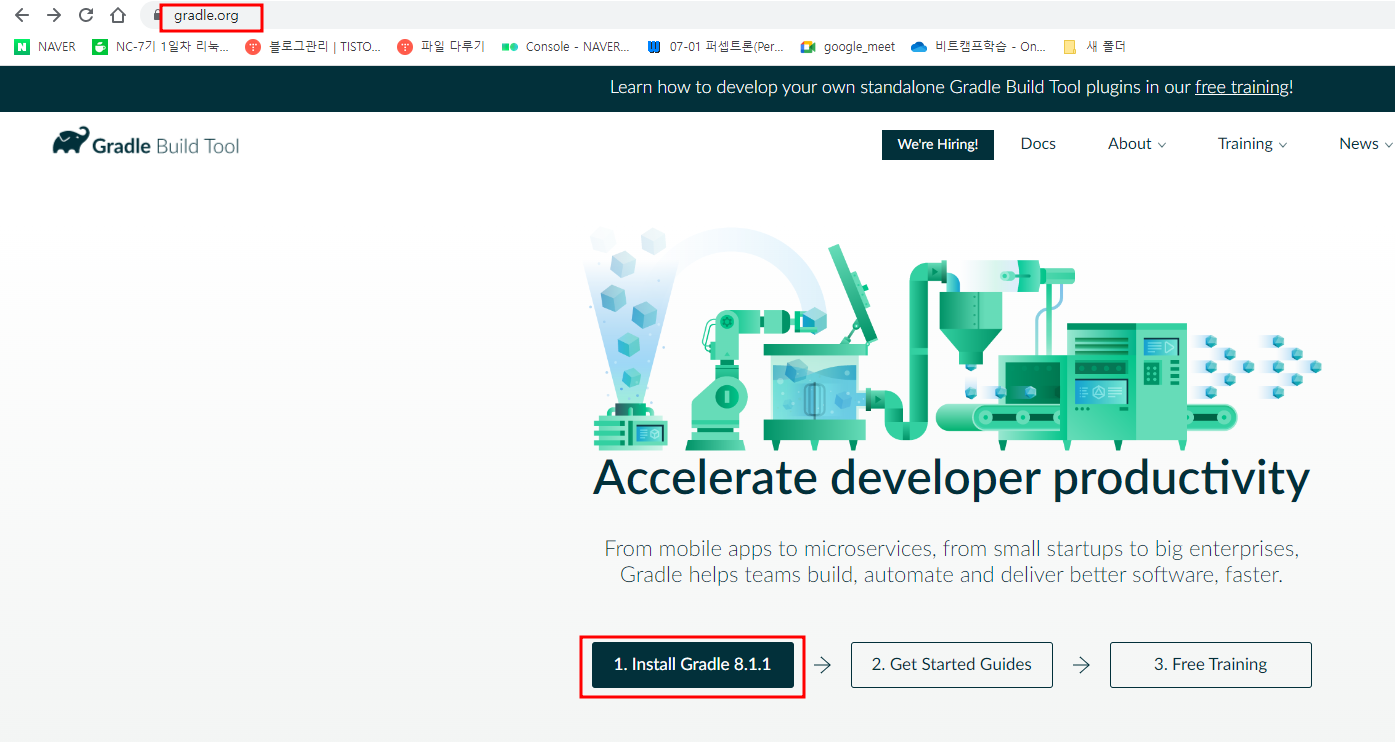Open the NAVER bookmark

[x=46, y=46]
